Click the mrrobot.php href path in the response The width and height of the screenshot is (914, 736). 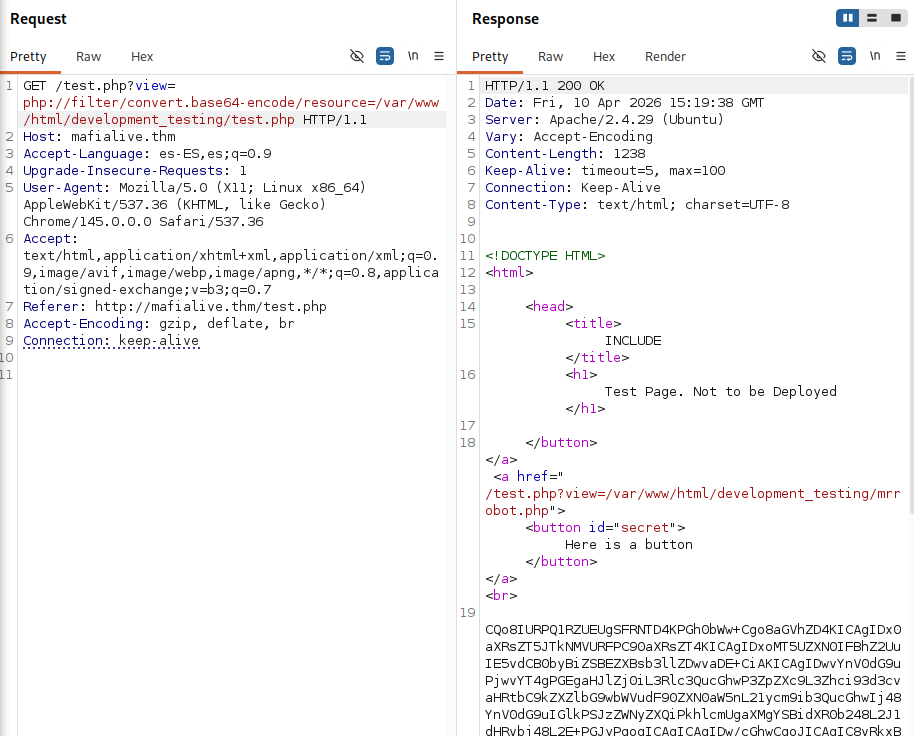692,502
